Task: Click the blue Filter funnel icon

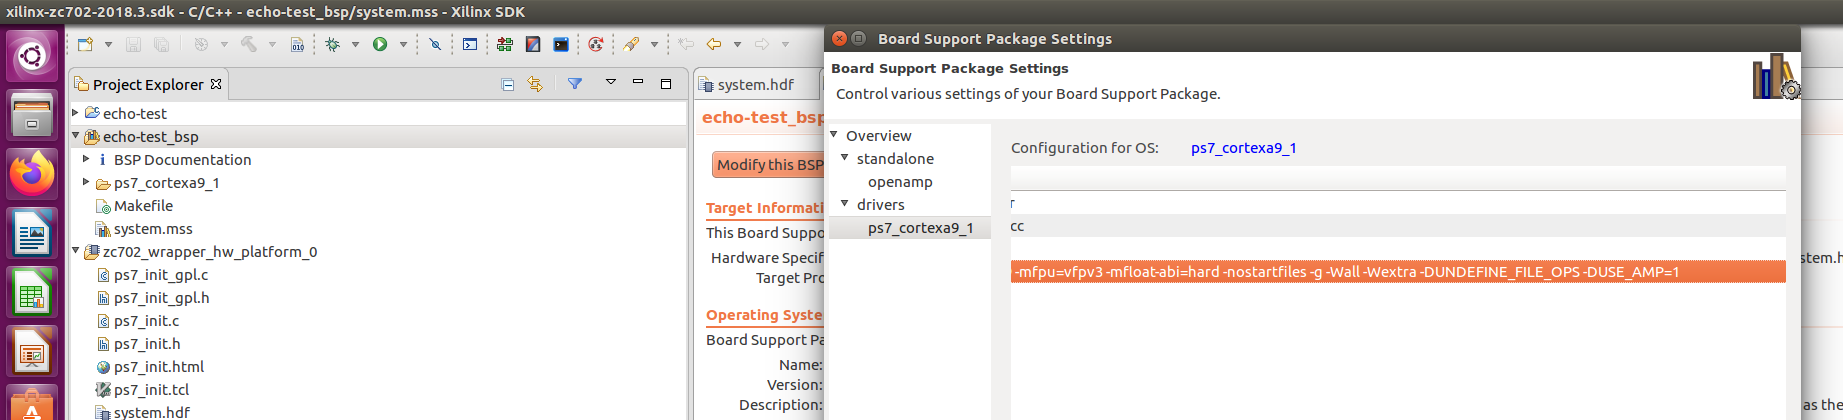Action: [x=575, y=84]
